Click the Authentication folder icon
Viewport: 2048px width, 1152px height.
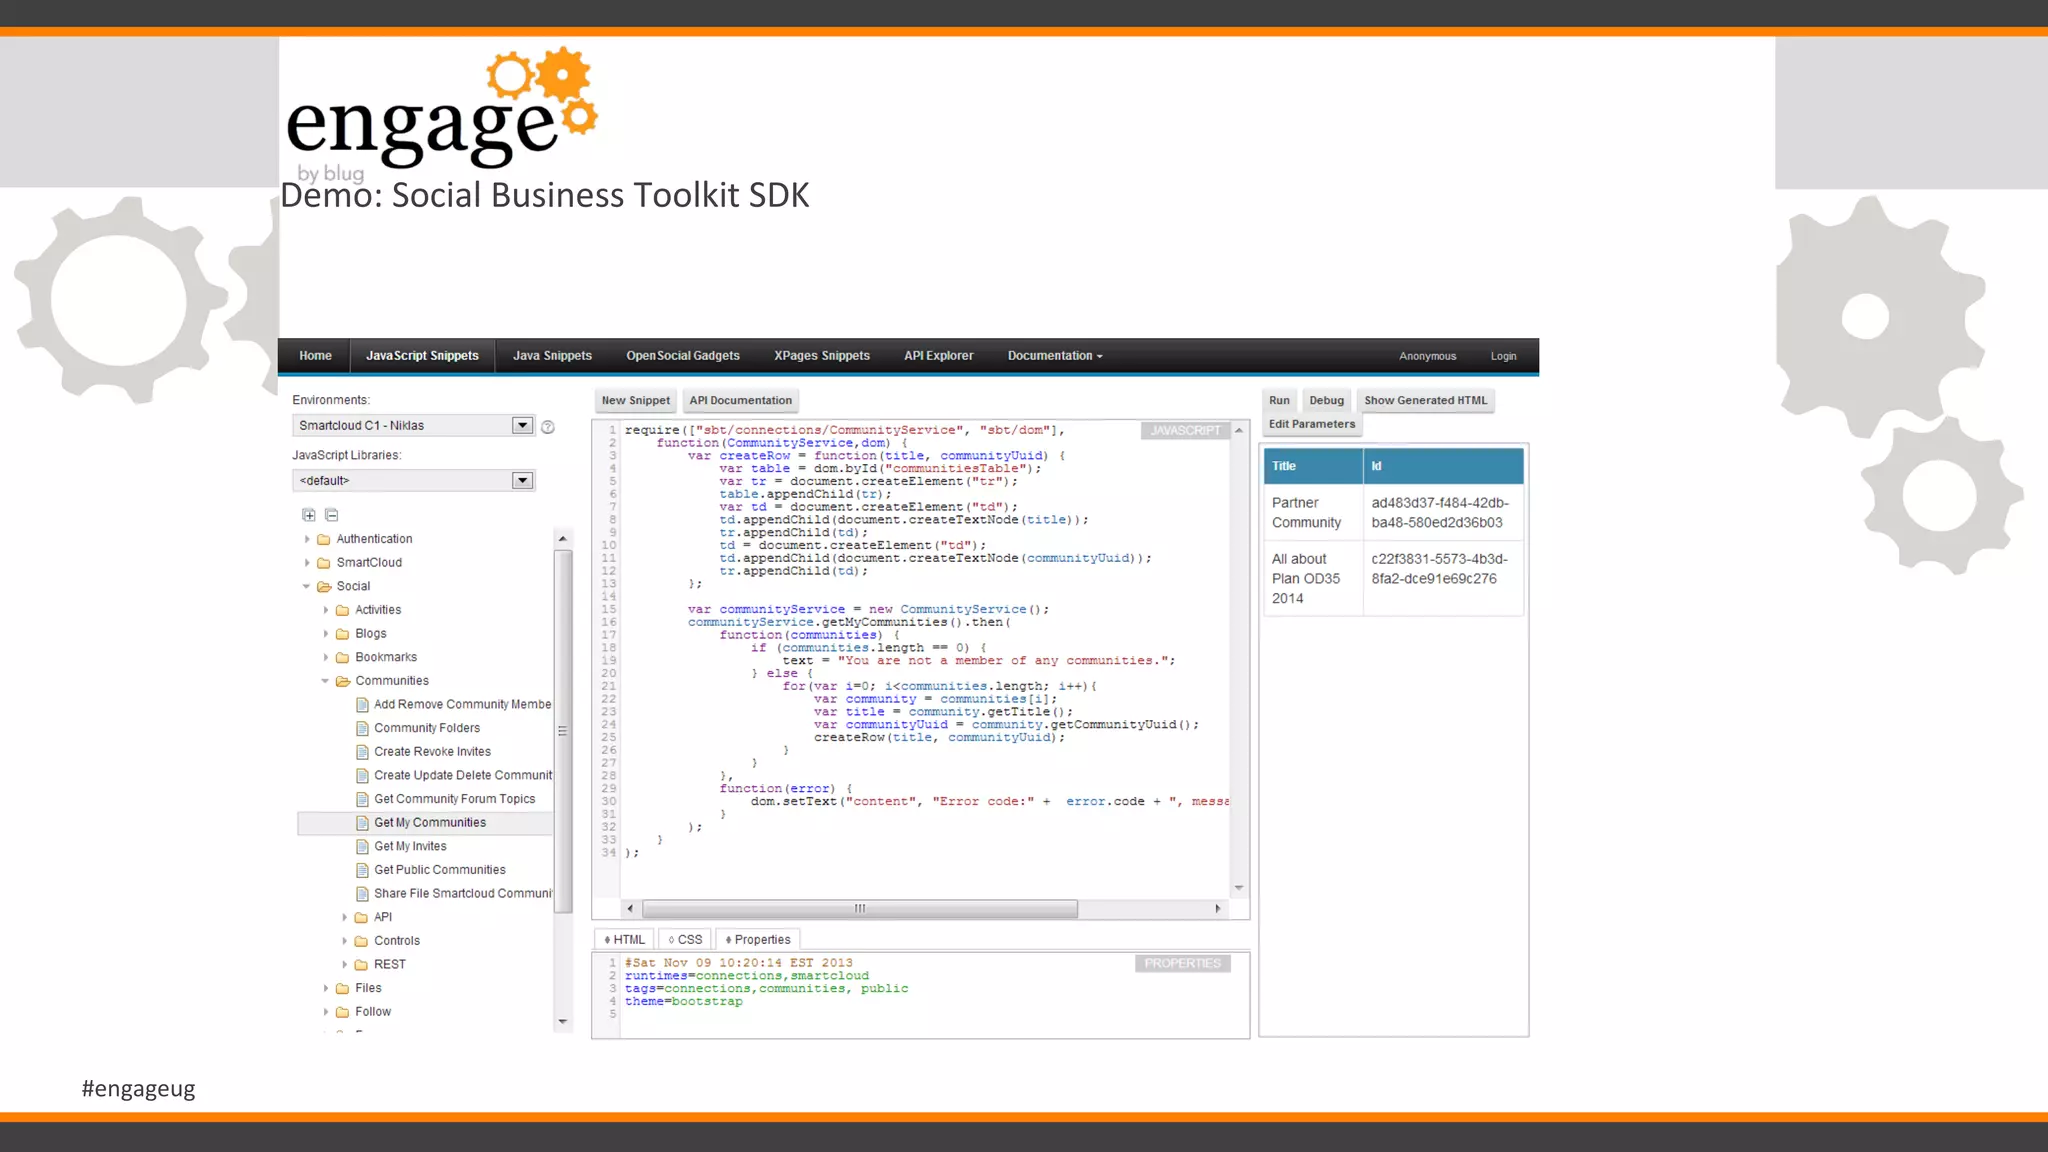point(324,539)
